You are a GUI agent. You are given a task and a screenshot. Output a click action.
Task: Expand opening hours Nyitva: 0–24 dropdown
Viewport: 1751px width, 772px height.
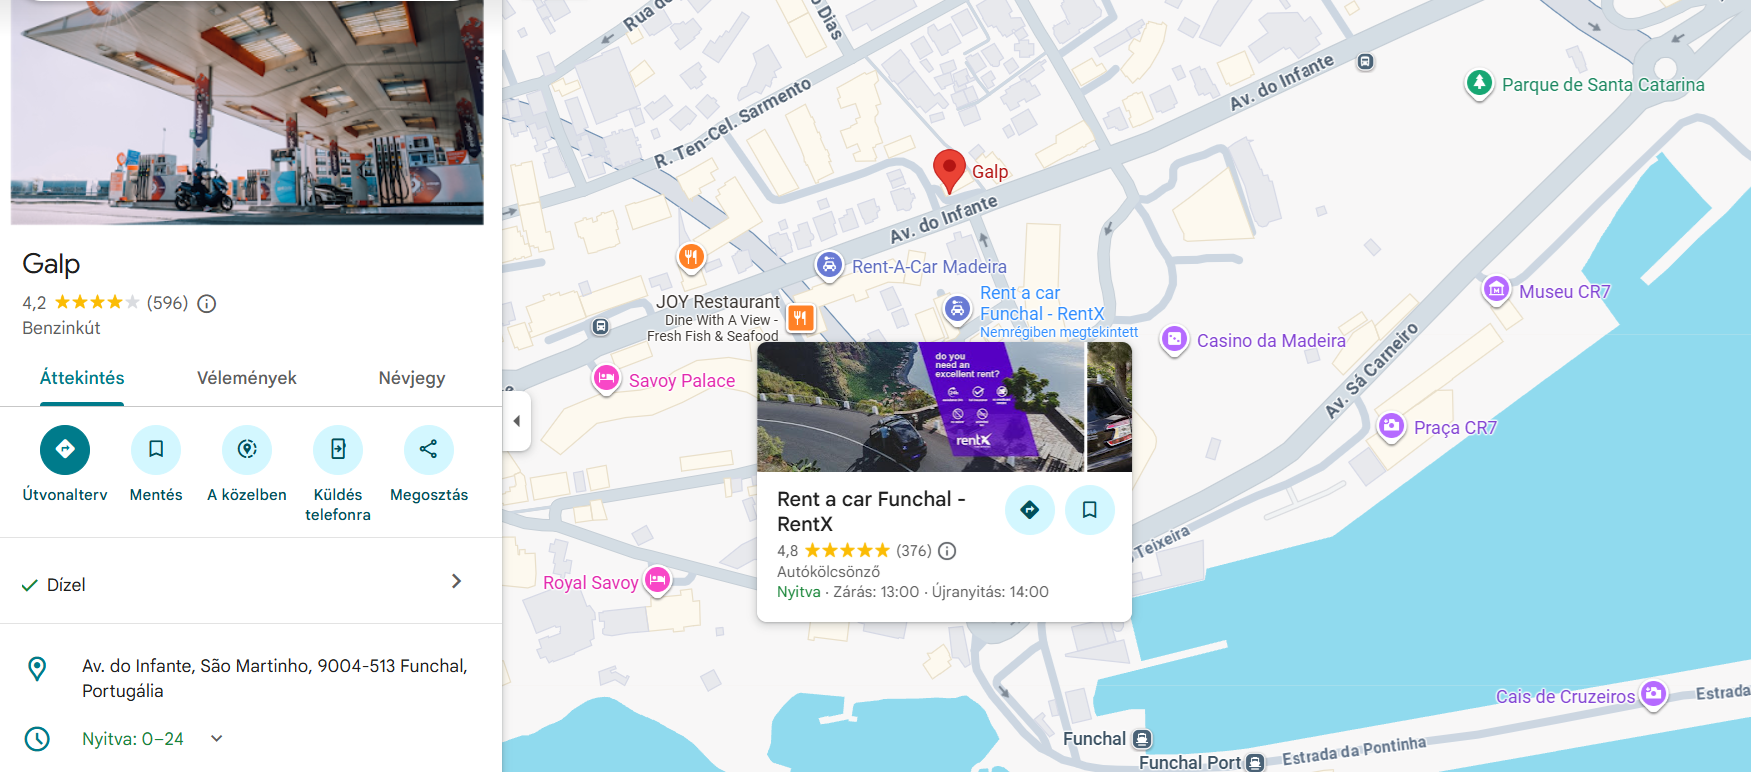pos(217,738)
